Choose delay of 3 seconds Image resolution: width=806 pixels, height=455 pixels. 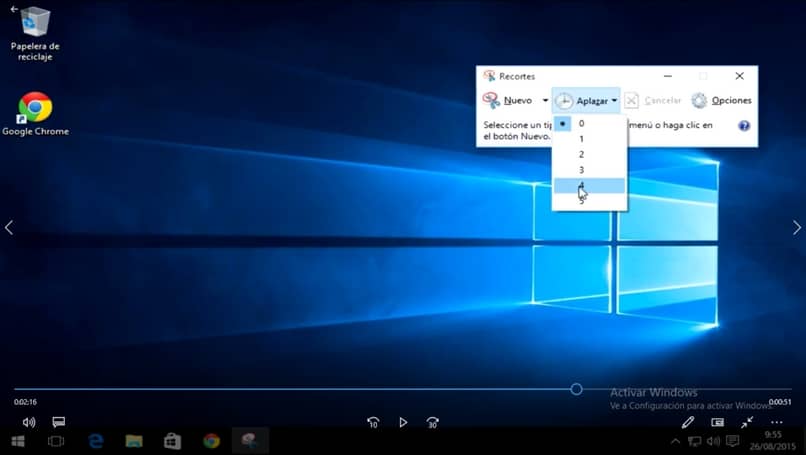click(x=590, y=170)
